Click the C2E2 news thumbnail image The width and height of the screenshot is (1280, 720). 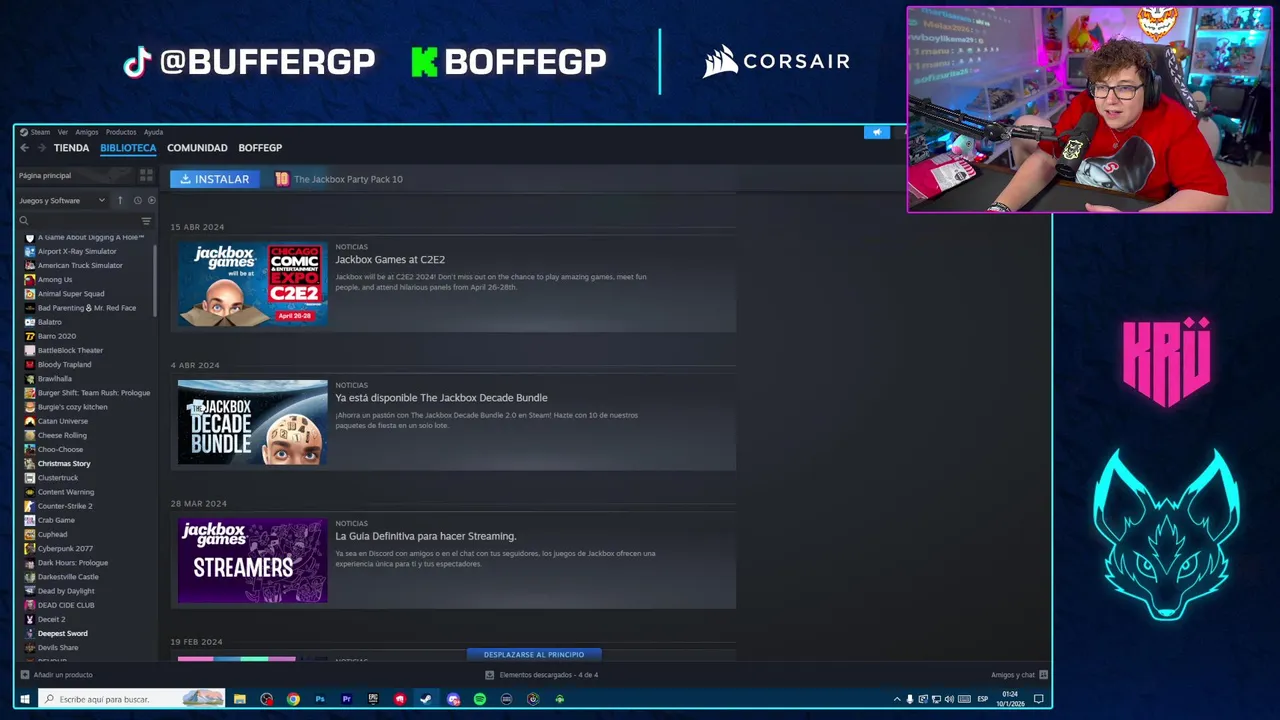click(x=252, y=284)
